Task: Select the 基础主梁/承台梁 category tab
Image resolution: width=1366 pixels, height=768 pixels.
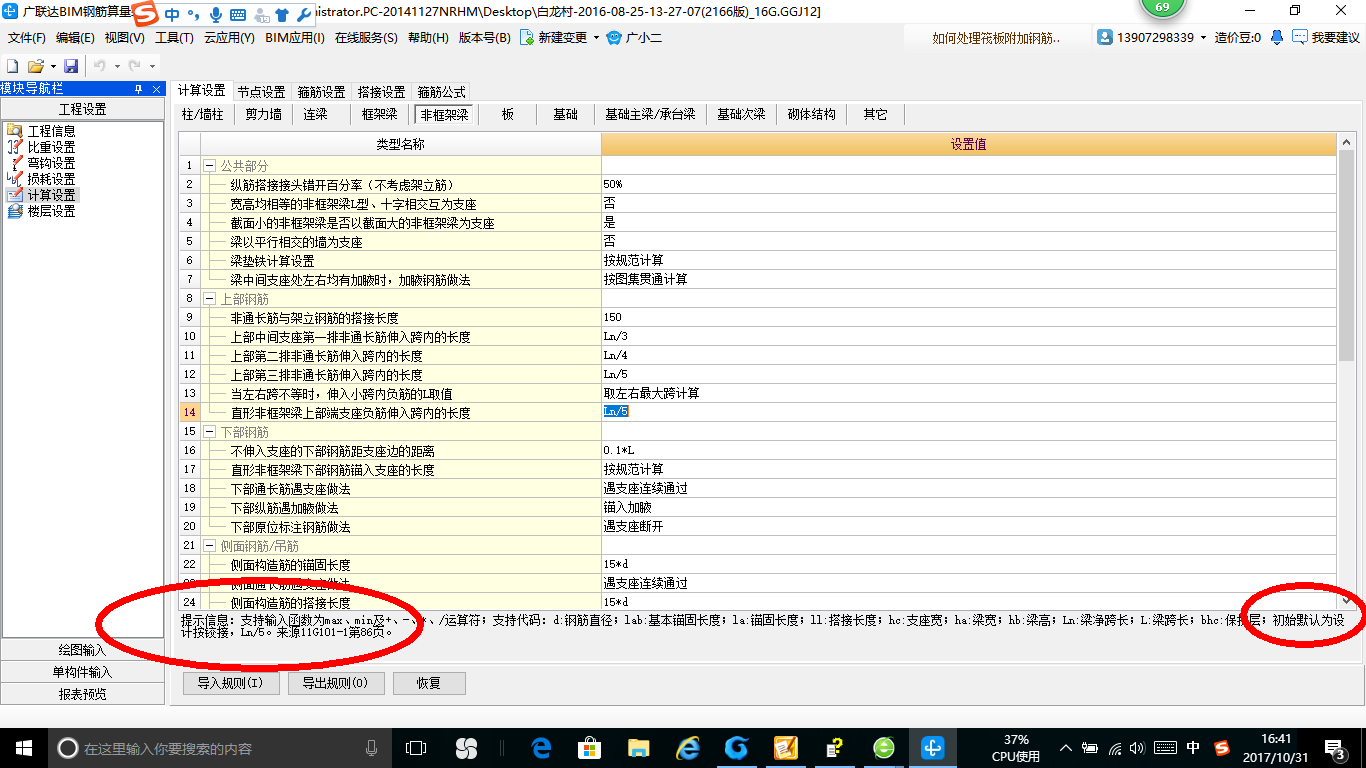Action: 650,114
